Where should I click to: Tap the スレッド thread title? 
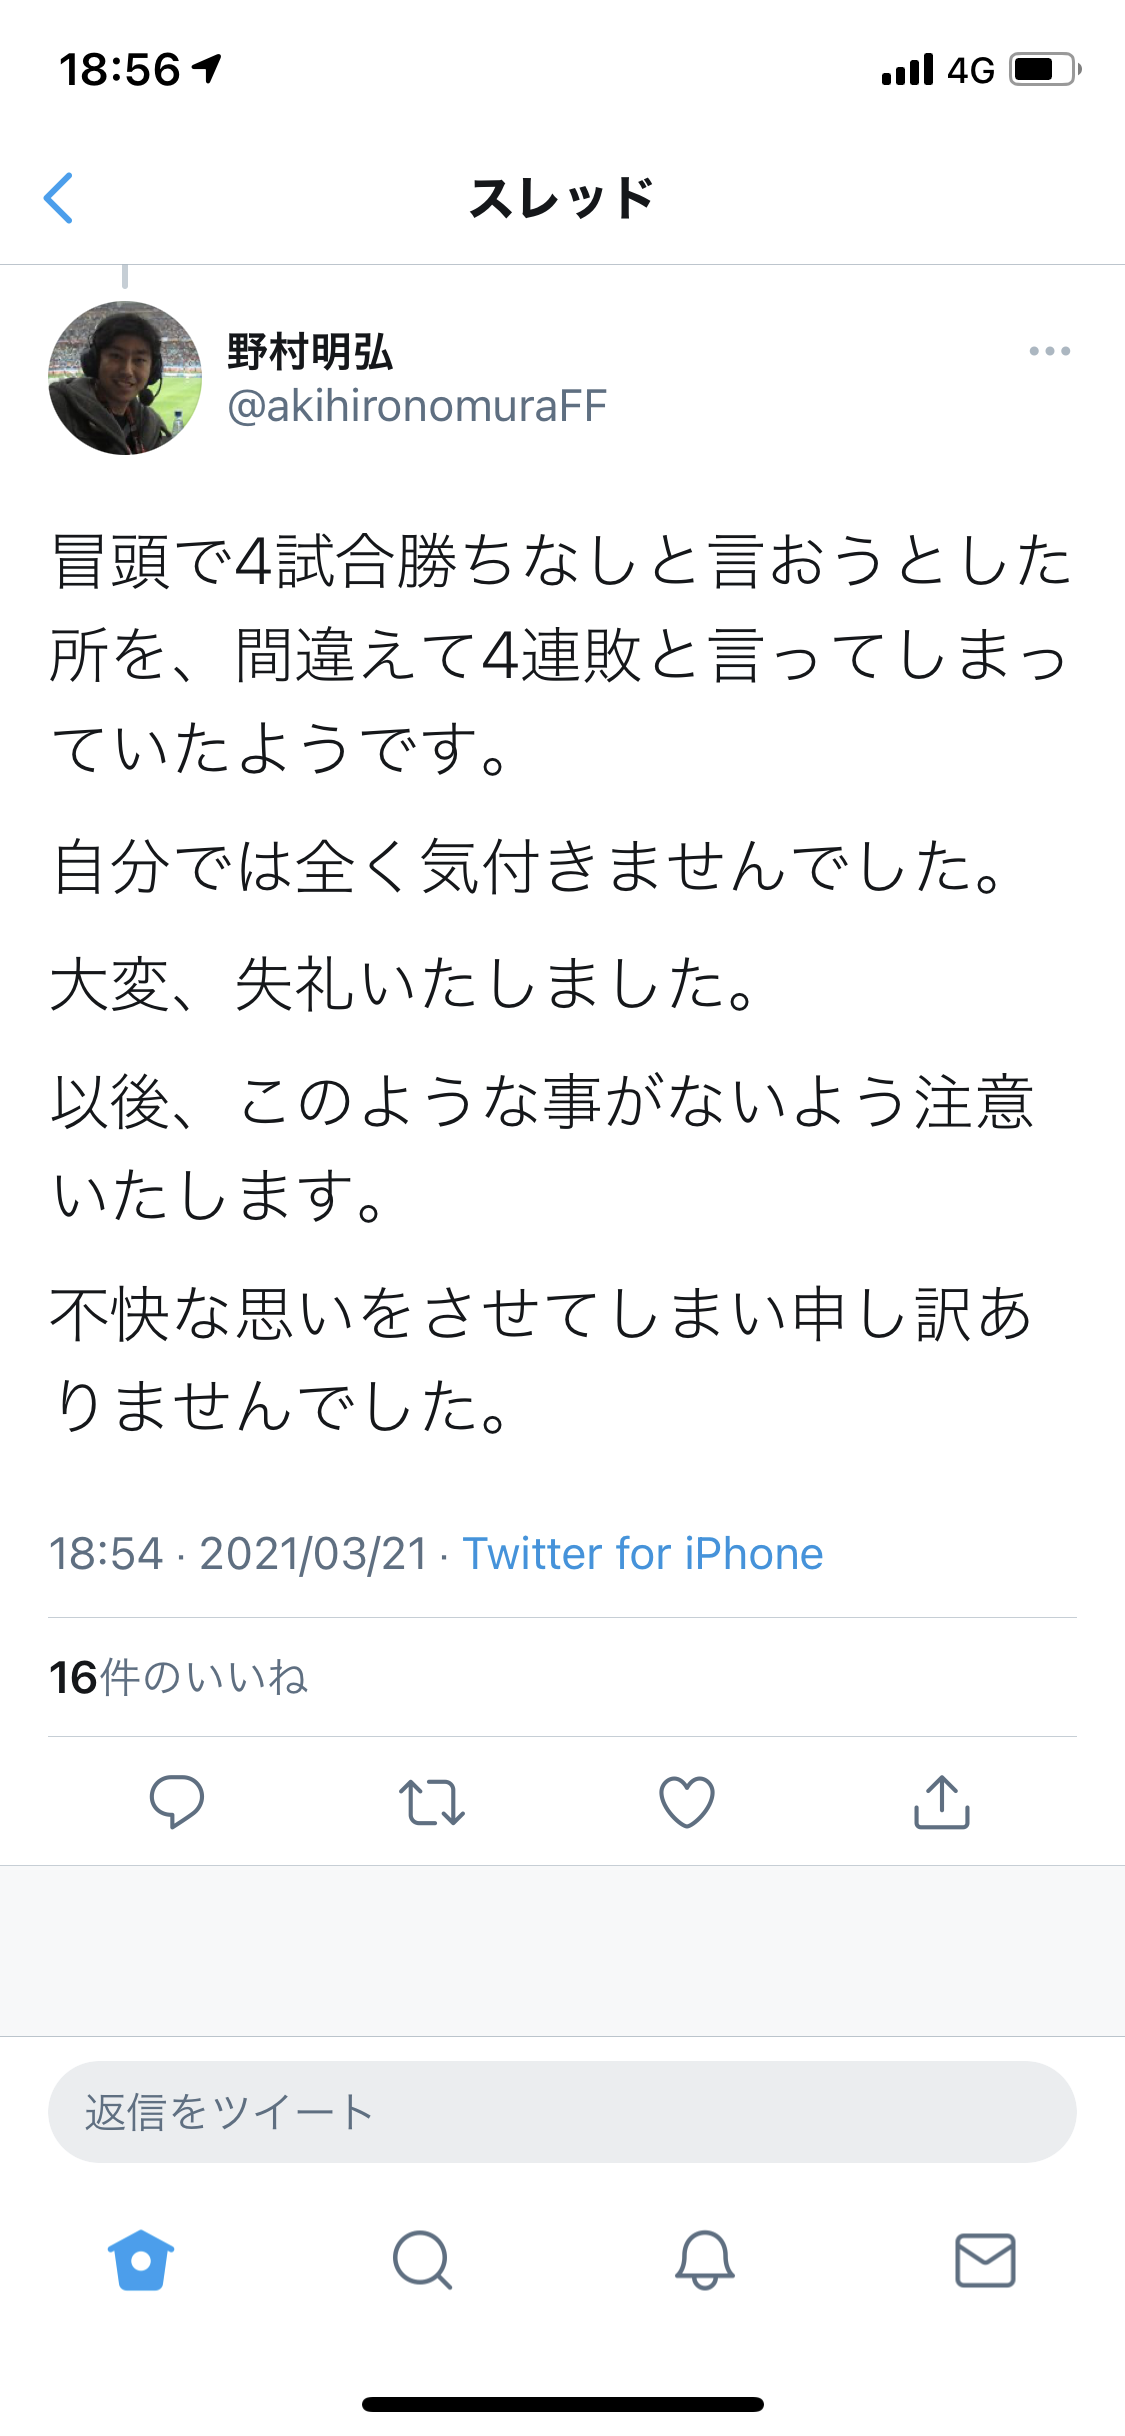tap(562, 198)
